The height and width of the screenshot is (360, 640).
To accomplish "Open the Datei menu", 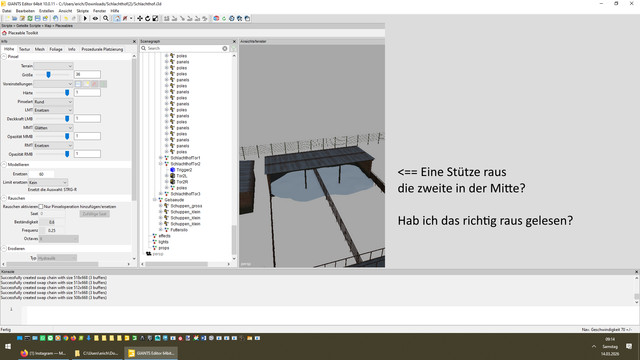I will (x=7, y=11).
